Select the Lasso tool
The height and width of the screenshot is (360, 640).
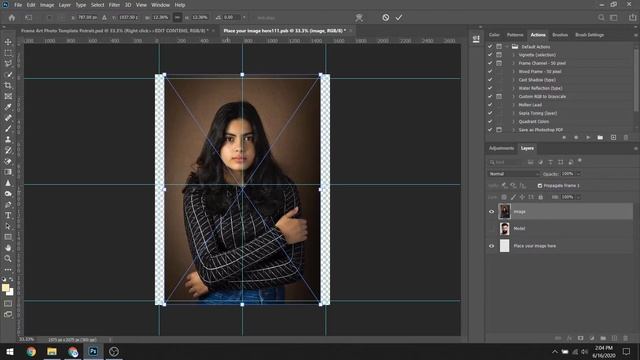point(8,64)
